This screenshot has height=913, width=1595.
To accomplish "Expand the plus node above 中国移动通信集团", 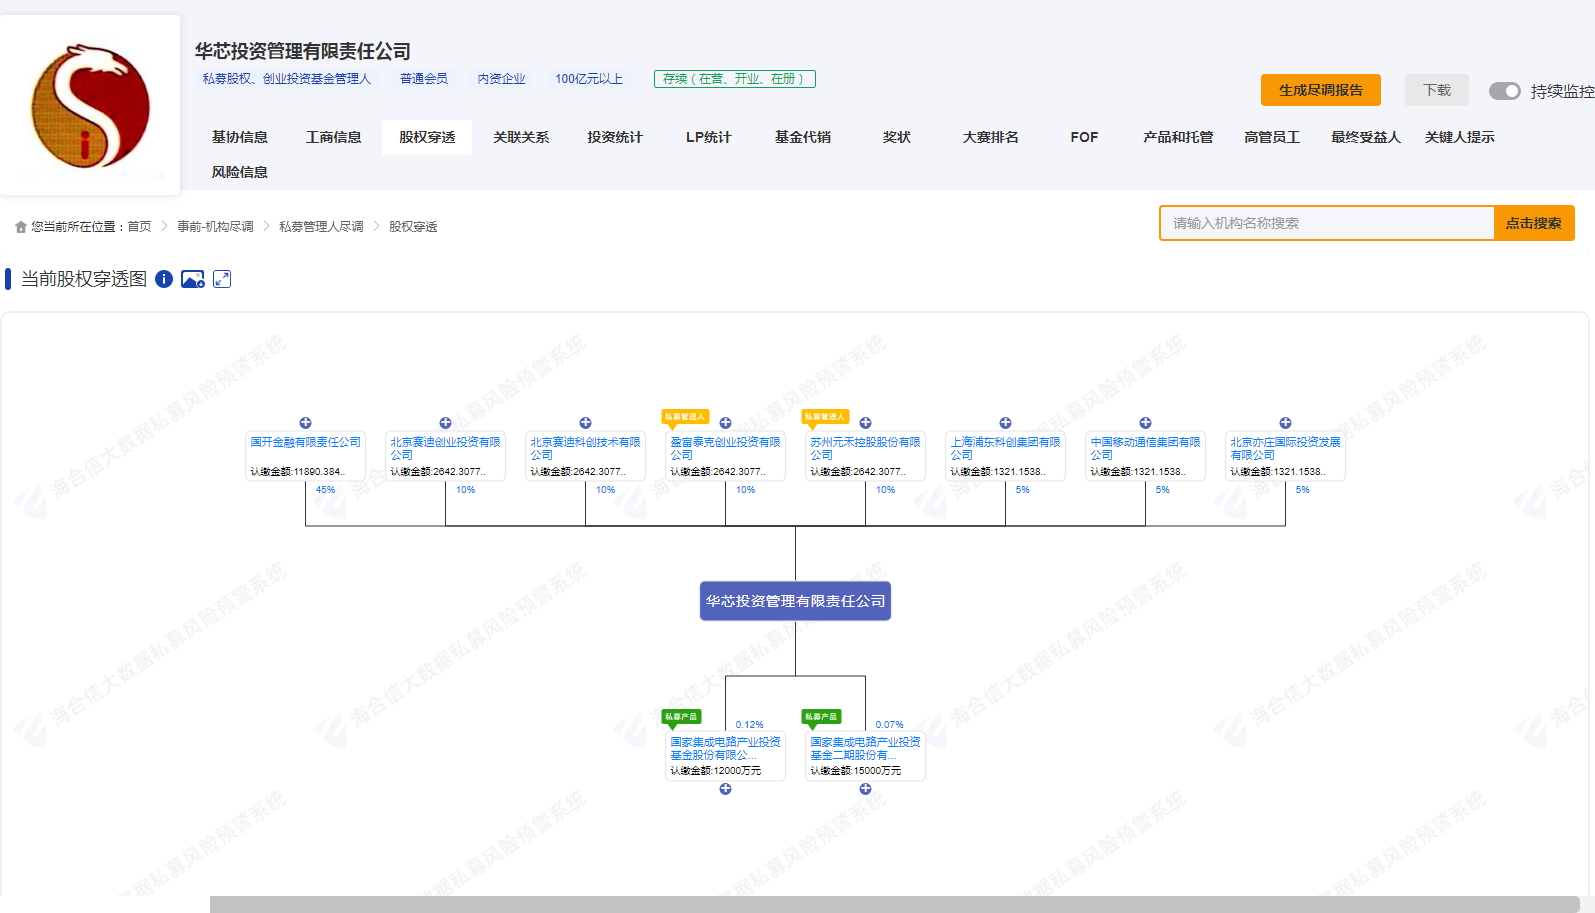I will [x=1146, y=423].
